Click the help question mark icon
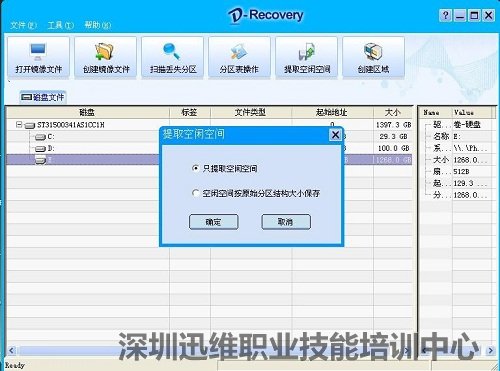This screenshot has height=371, width=500. [x=445, y=15]
